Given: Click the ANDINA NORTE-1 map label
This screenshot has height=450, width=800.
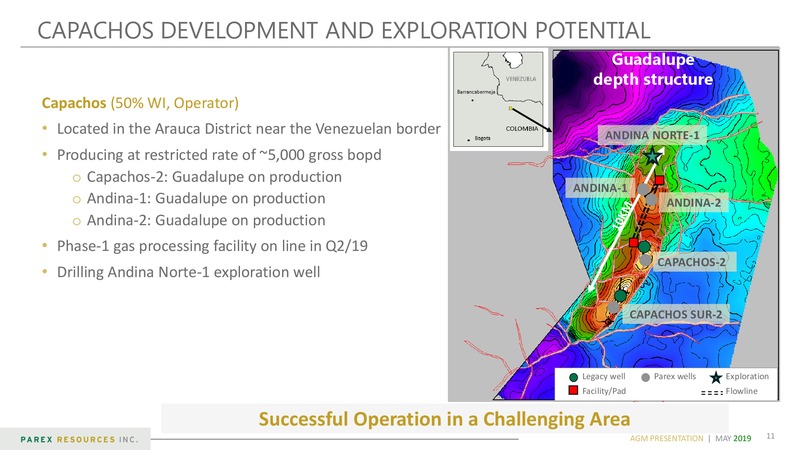Looking at the screenshot, I should (652, 136).
